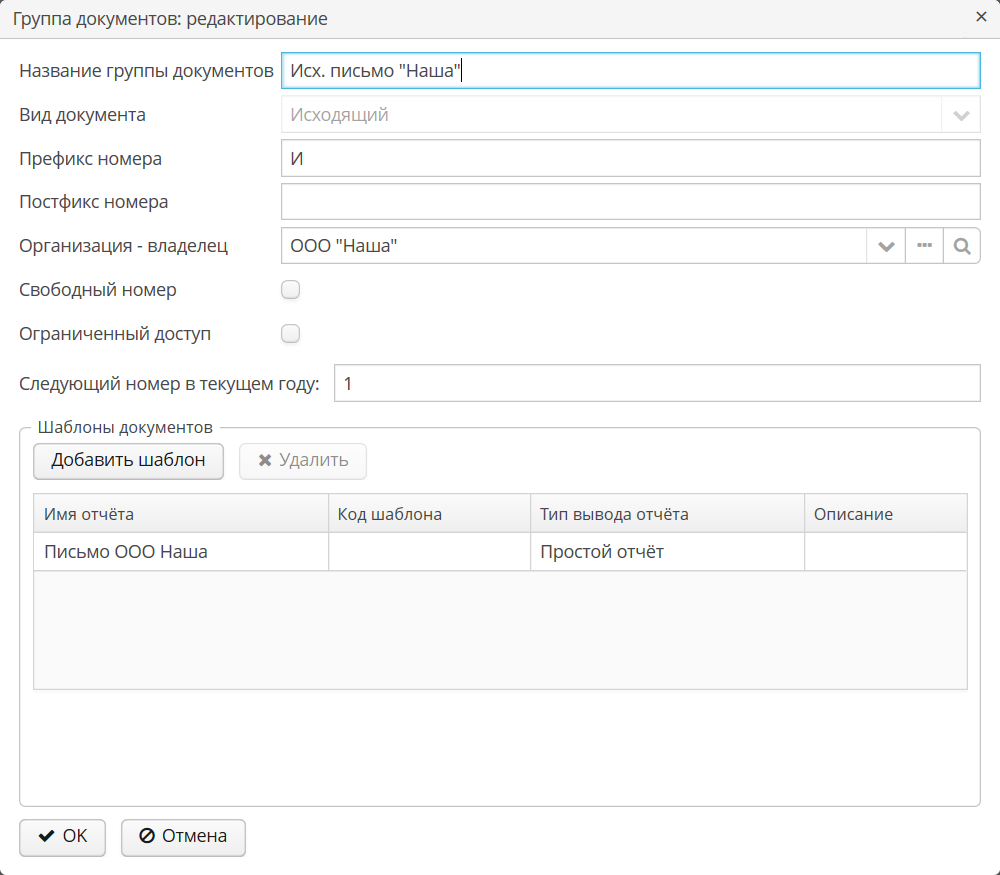
Task: Close the document group editing dialog
Action: coord(981,18)
